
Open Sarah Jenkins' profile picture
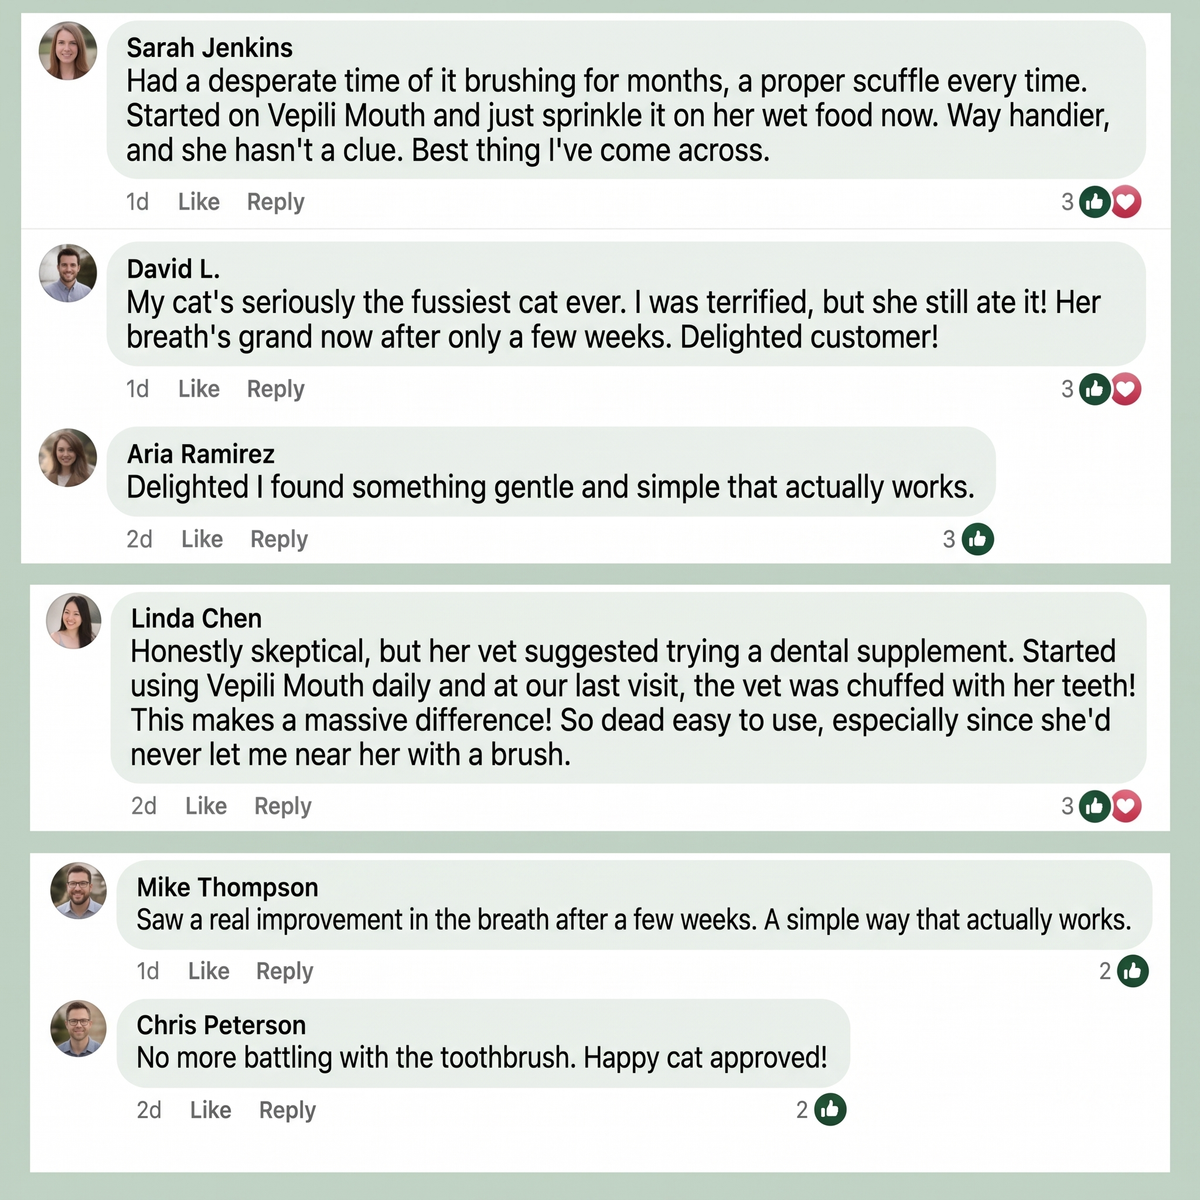pos(68,51)
